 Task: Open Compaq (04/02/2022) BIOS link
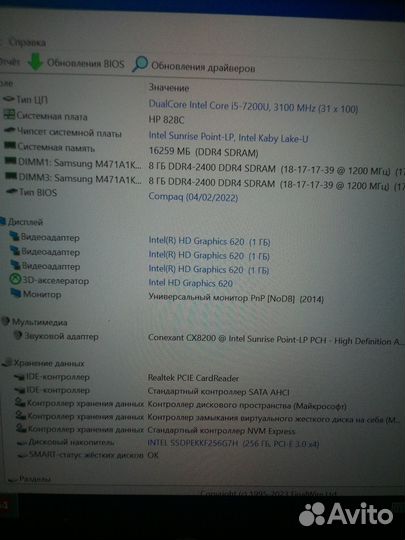(x=193, y=197)
